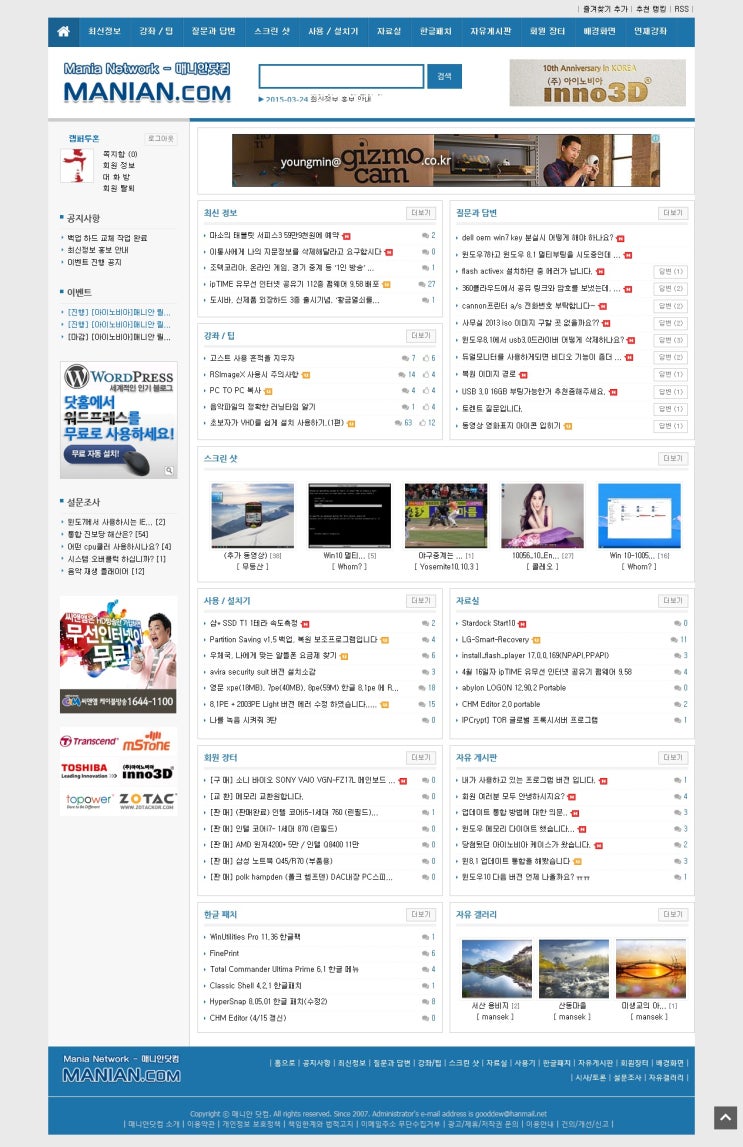Click 더보기 in 질문과 답변 section
Screen dimensions: 743x1147
pyautogui.click(x=673, y=213)
